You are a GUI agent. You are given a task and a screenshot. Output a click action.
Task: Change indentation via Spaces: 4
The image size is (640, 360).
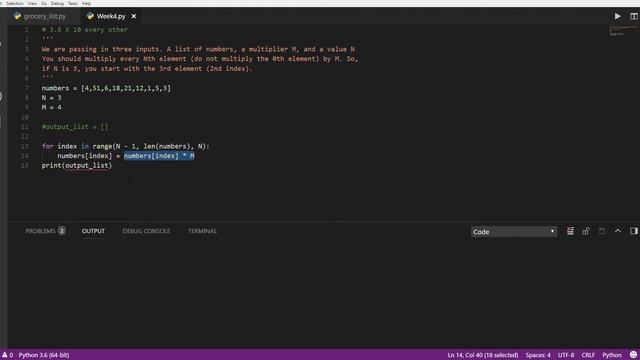tap(538, 355)
